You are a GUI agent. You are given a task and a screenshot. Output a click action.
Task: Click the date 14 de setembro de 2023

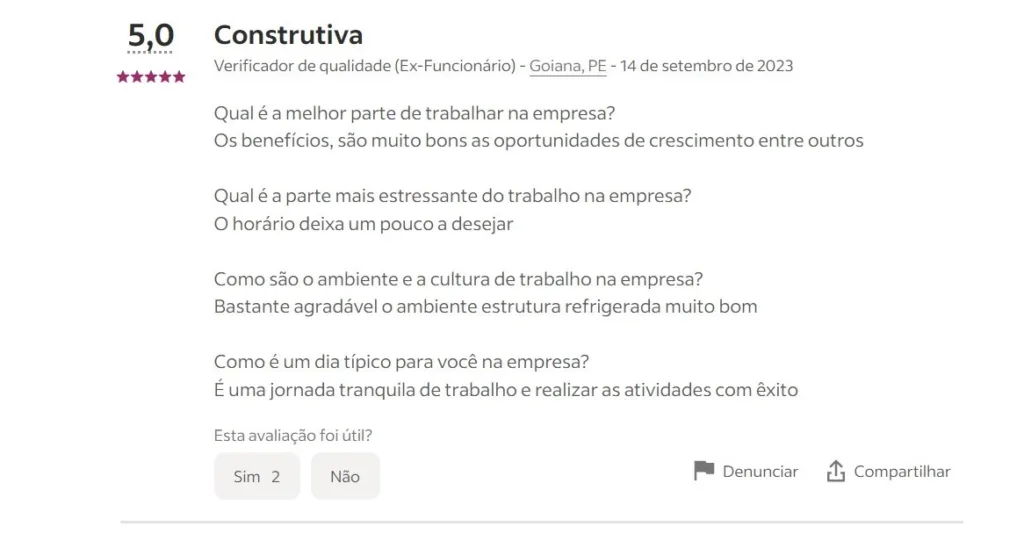click(x=706, y=66)
